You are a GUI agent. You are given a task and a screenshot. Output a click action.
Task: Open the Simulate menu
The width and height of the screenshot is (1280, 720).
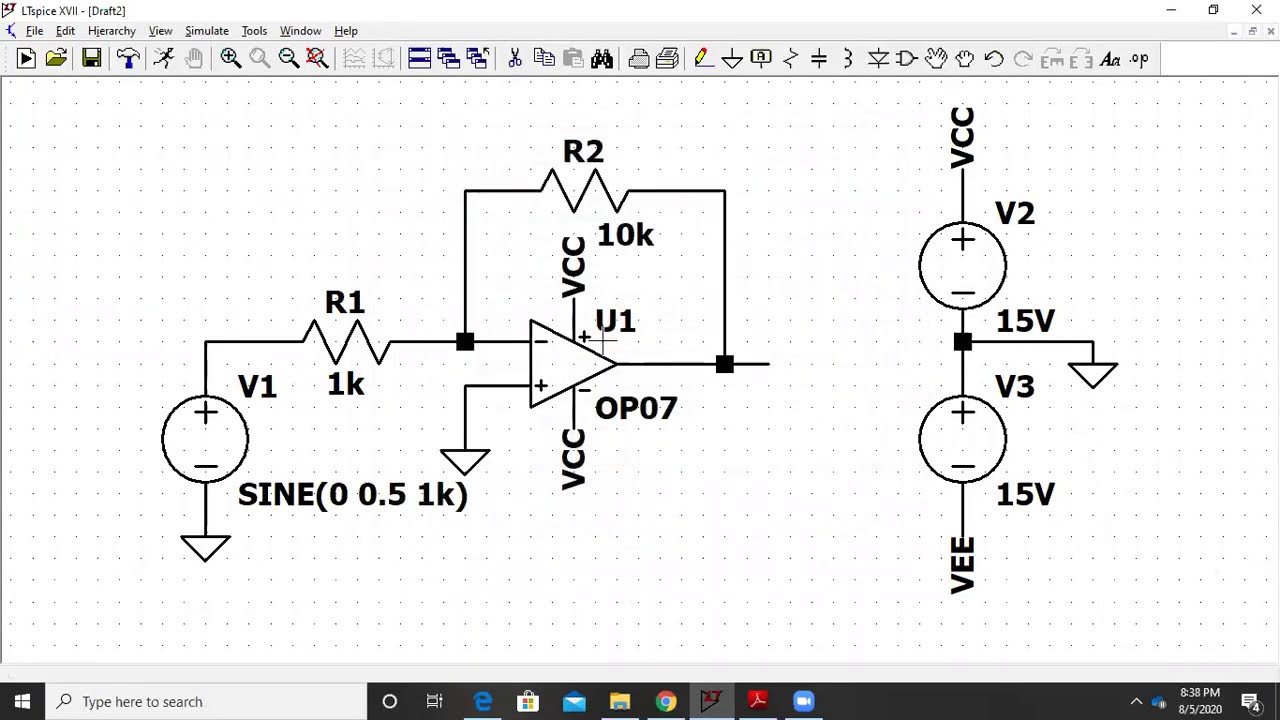(206, 31)
